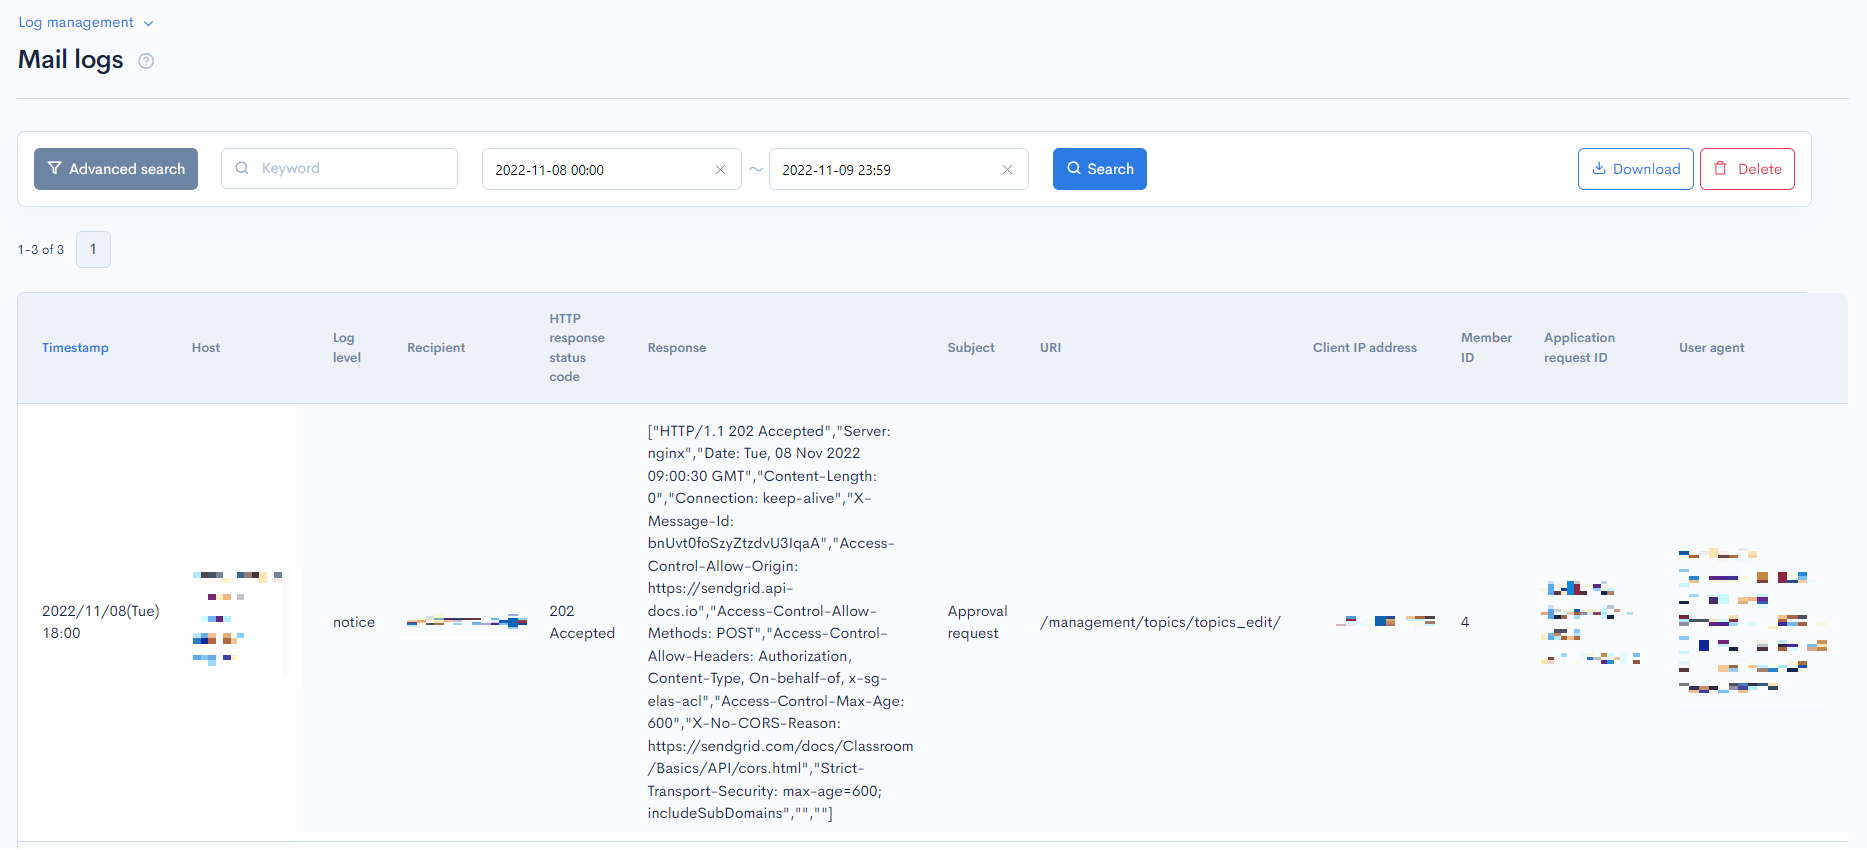Open Advanced search filter
The height and width of the screenshot is (850, 1867).
[x=116, y=169]
